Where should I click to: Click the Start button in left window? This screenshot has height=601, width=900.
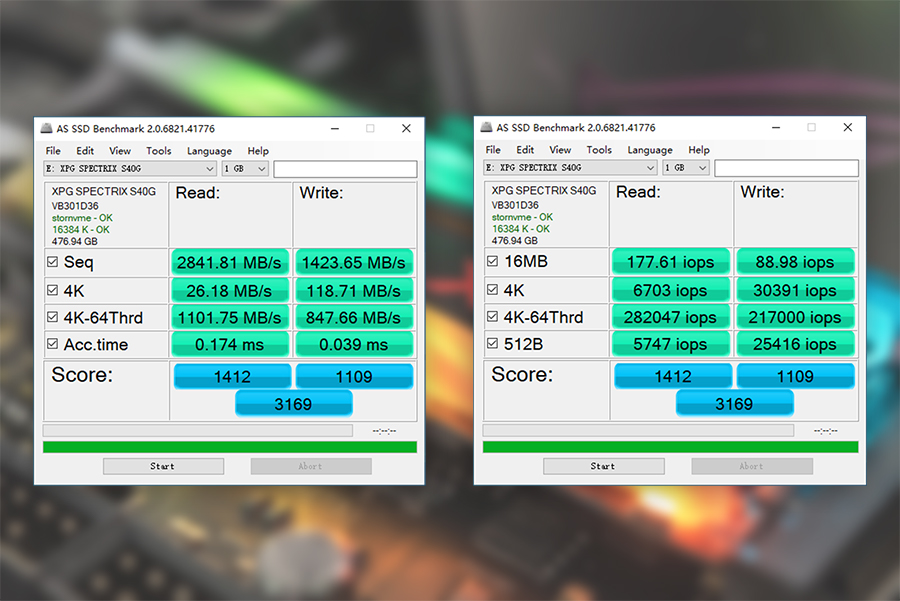click(163, 466)
